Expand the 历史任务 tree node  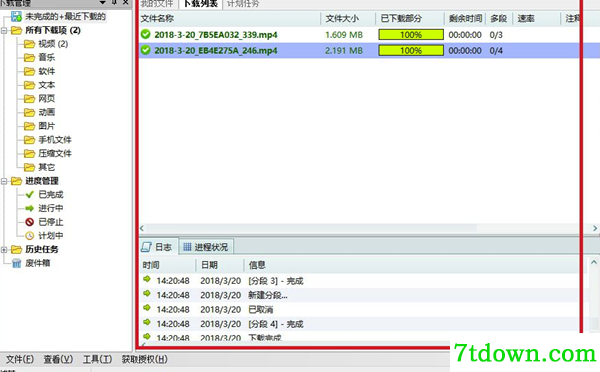[x=4, y=250]
